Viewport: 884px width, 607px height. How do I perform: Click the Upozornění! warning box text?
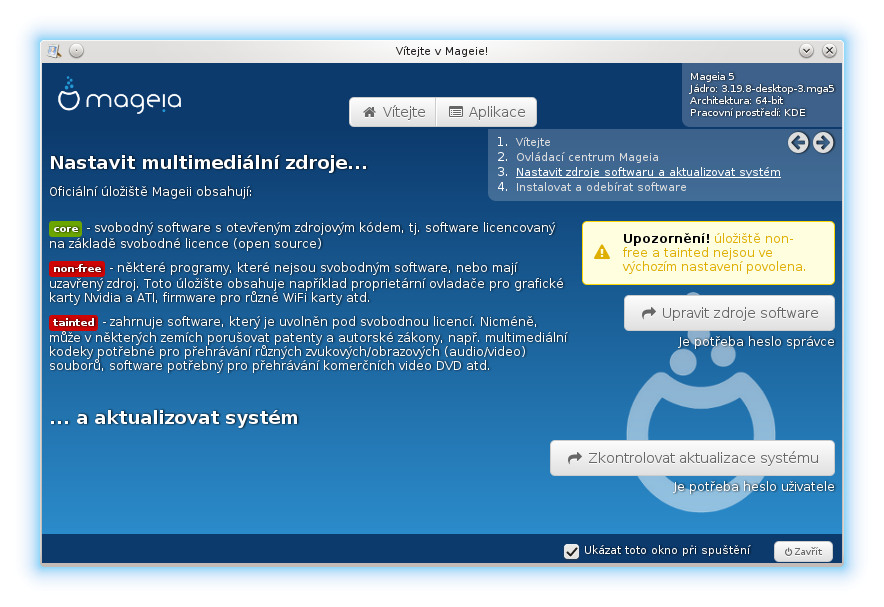coord(714,252)
